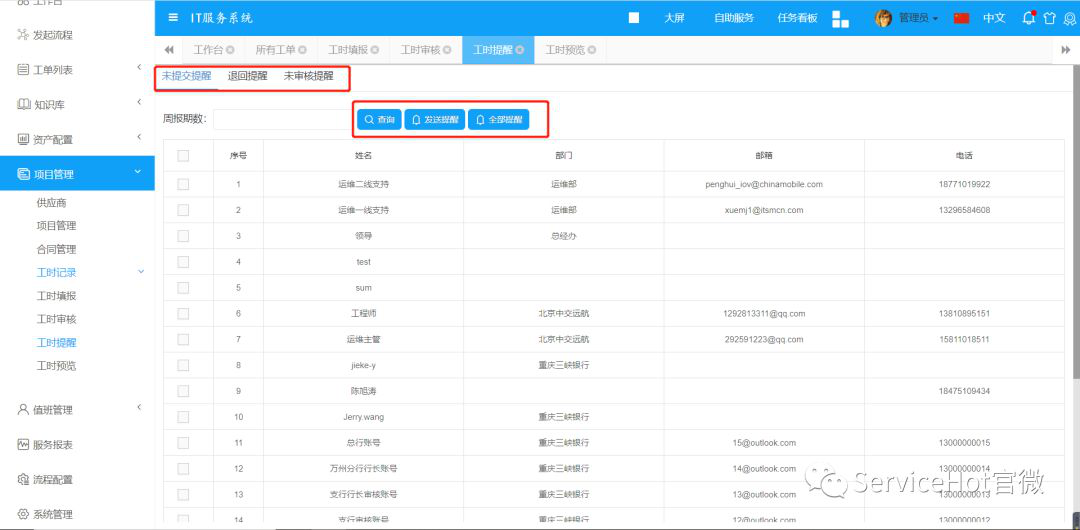
Task: Select the checkbox for 工程师 row
Action: [x=183, y=313]
